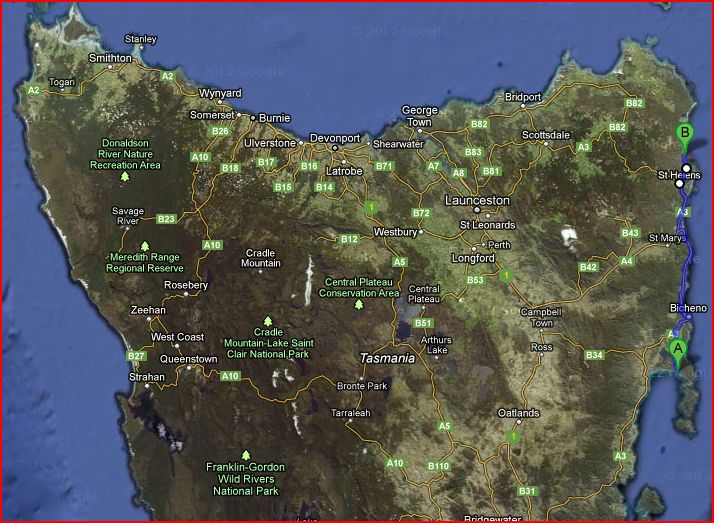714x523 pixels.
Task: Click the Oatlands town label
Action: click(x=520, y=413)
